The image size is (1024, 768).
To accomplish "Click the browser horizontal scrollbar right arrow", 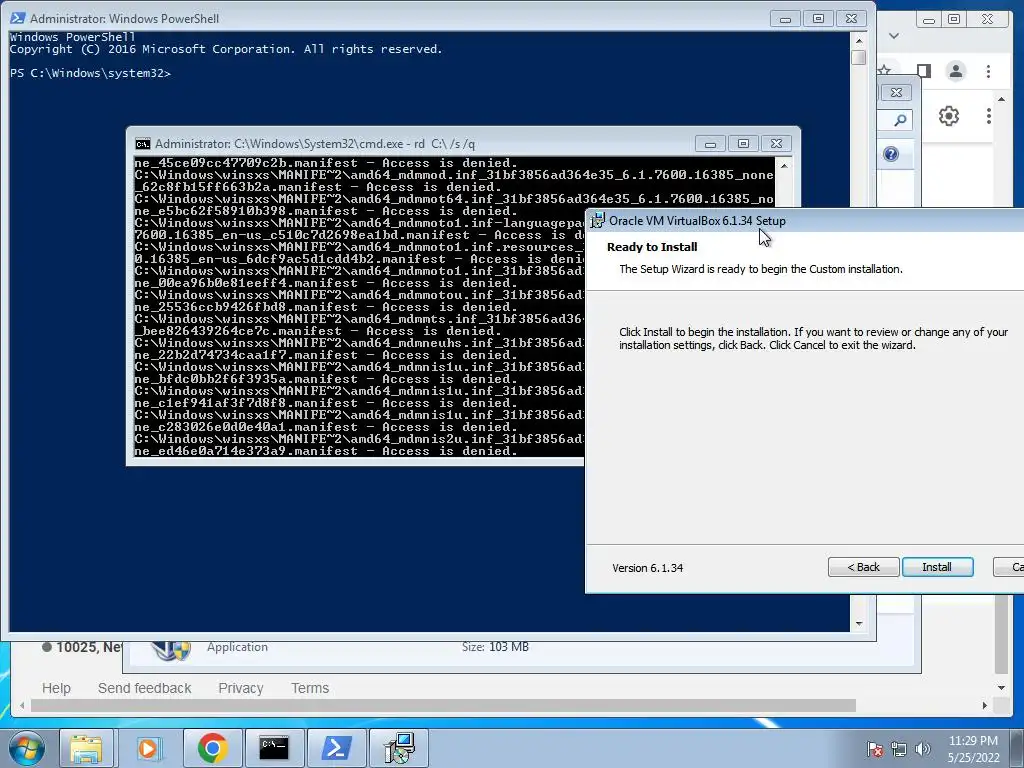I will point(984,705).
